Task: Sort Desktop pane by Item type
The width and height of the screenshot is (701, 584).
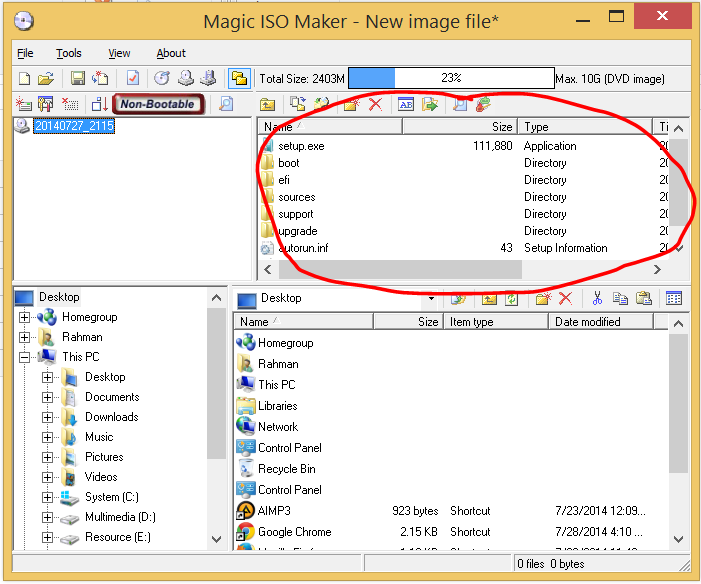Action: click(x=496, y=322)
